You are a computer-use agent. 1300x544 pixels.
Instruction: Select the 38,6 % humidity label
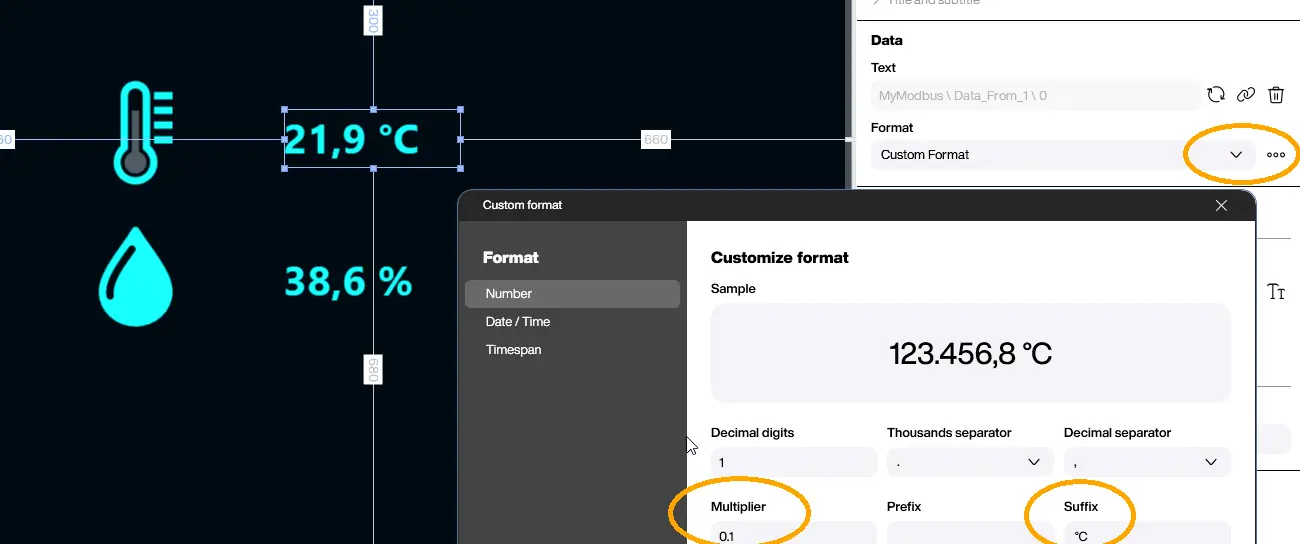[x=347, y=282]
